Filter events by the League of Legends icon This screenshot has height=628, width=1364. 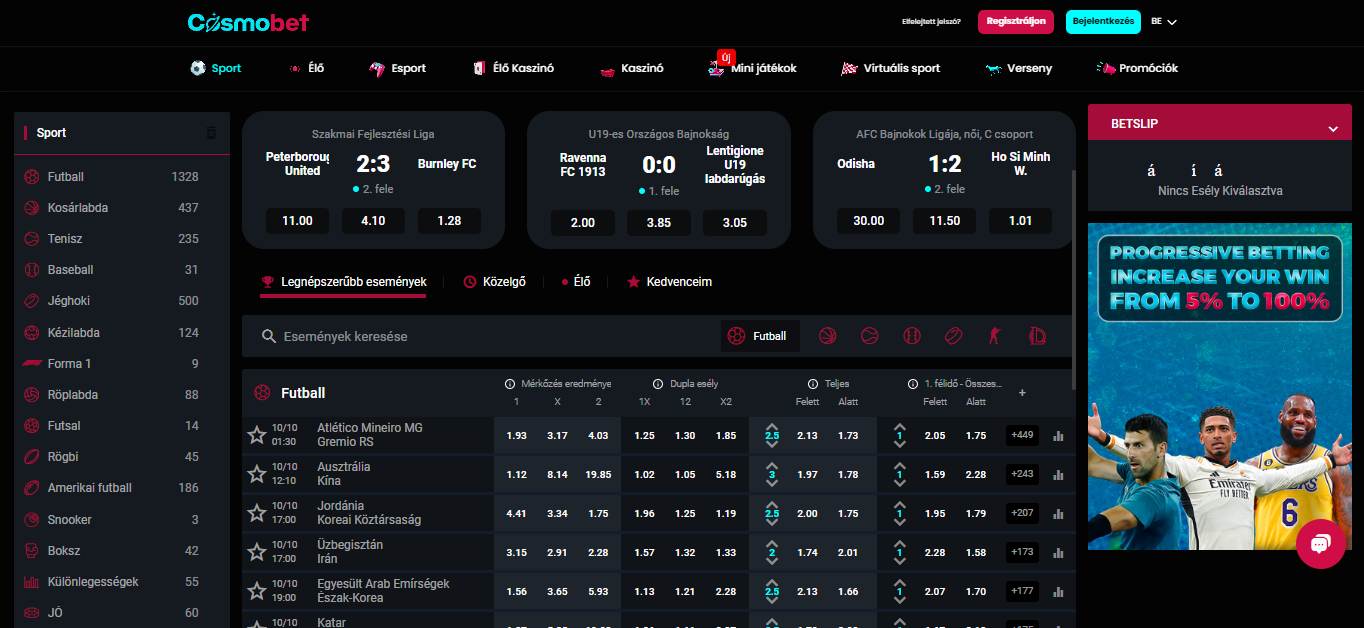pyautogui.click(x=1038, y=336)
